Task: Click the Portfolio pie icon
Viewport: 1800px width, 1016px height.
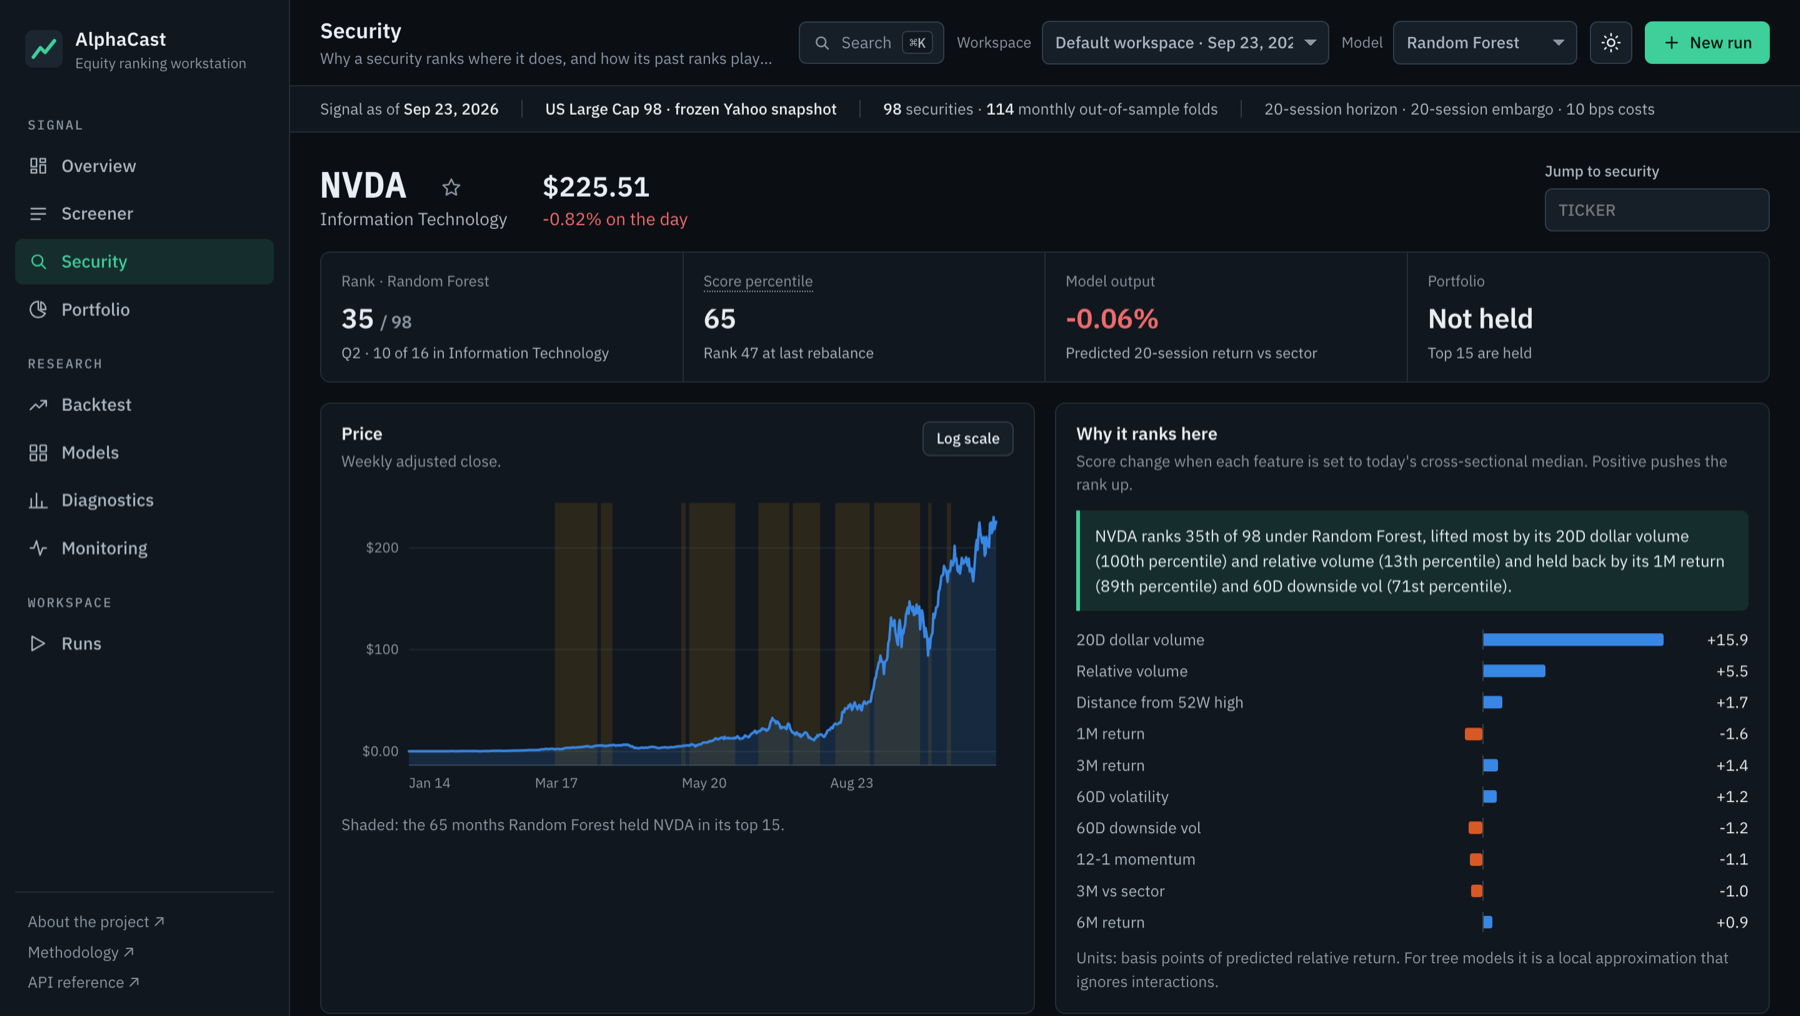Action: 38,310
